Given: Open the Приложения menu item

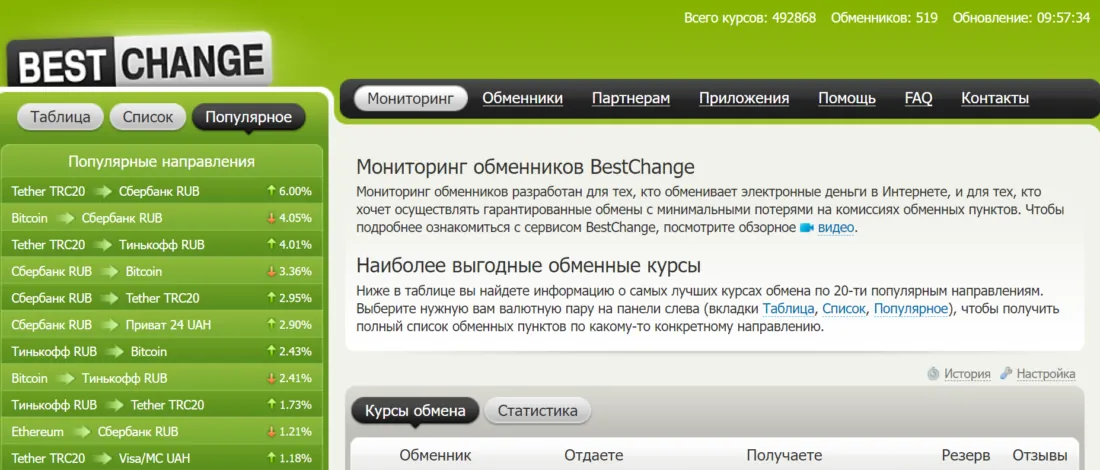Looking at the screenshot, I should pyautogui.click(x=744, y=98).
